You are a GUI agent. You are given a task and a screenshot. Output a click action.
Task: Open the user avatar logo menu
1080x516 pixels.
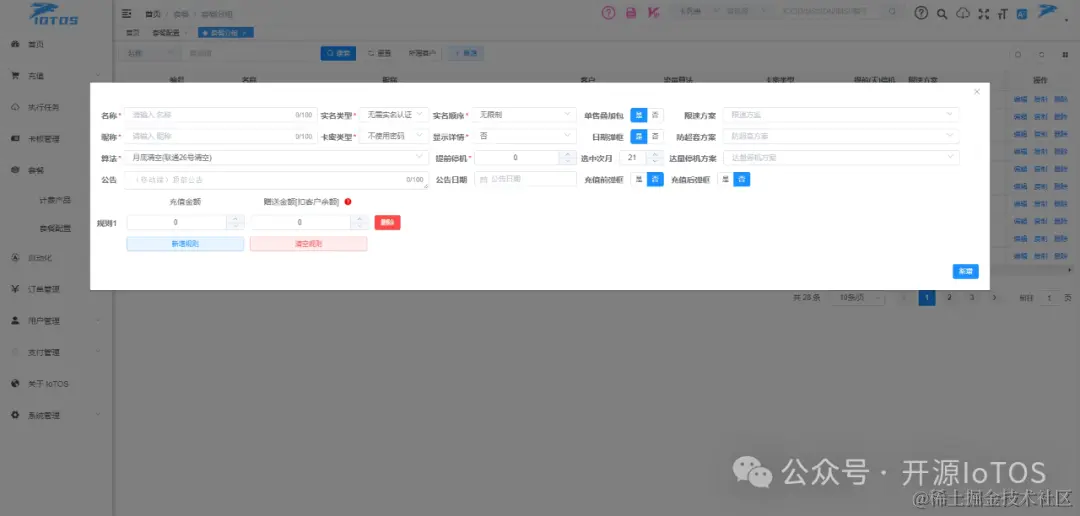(x=1048, y=12)
